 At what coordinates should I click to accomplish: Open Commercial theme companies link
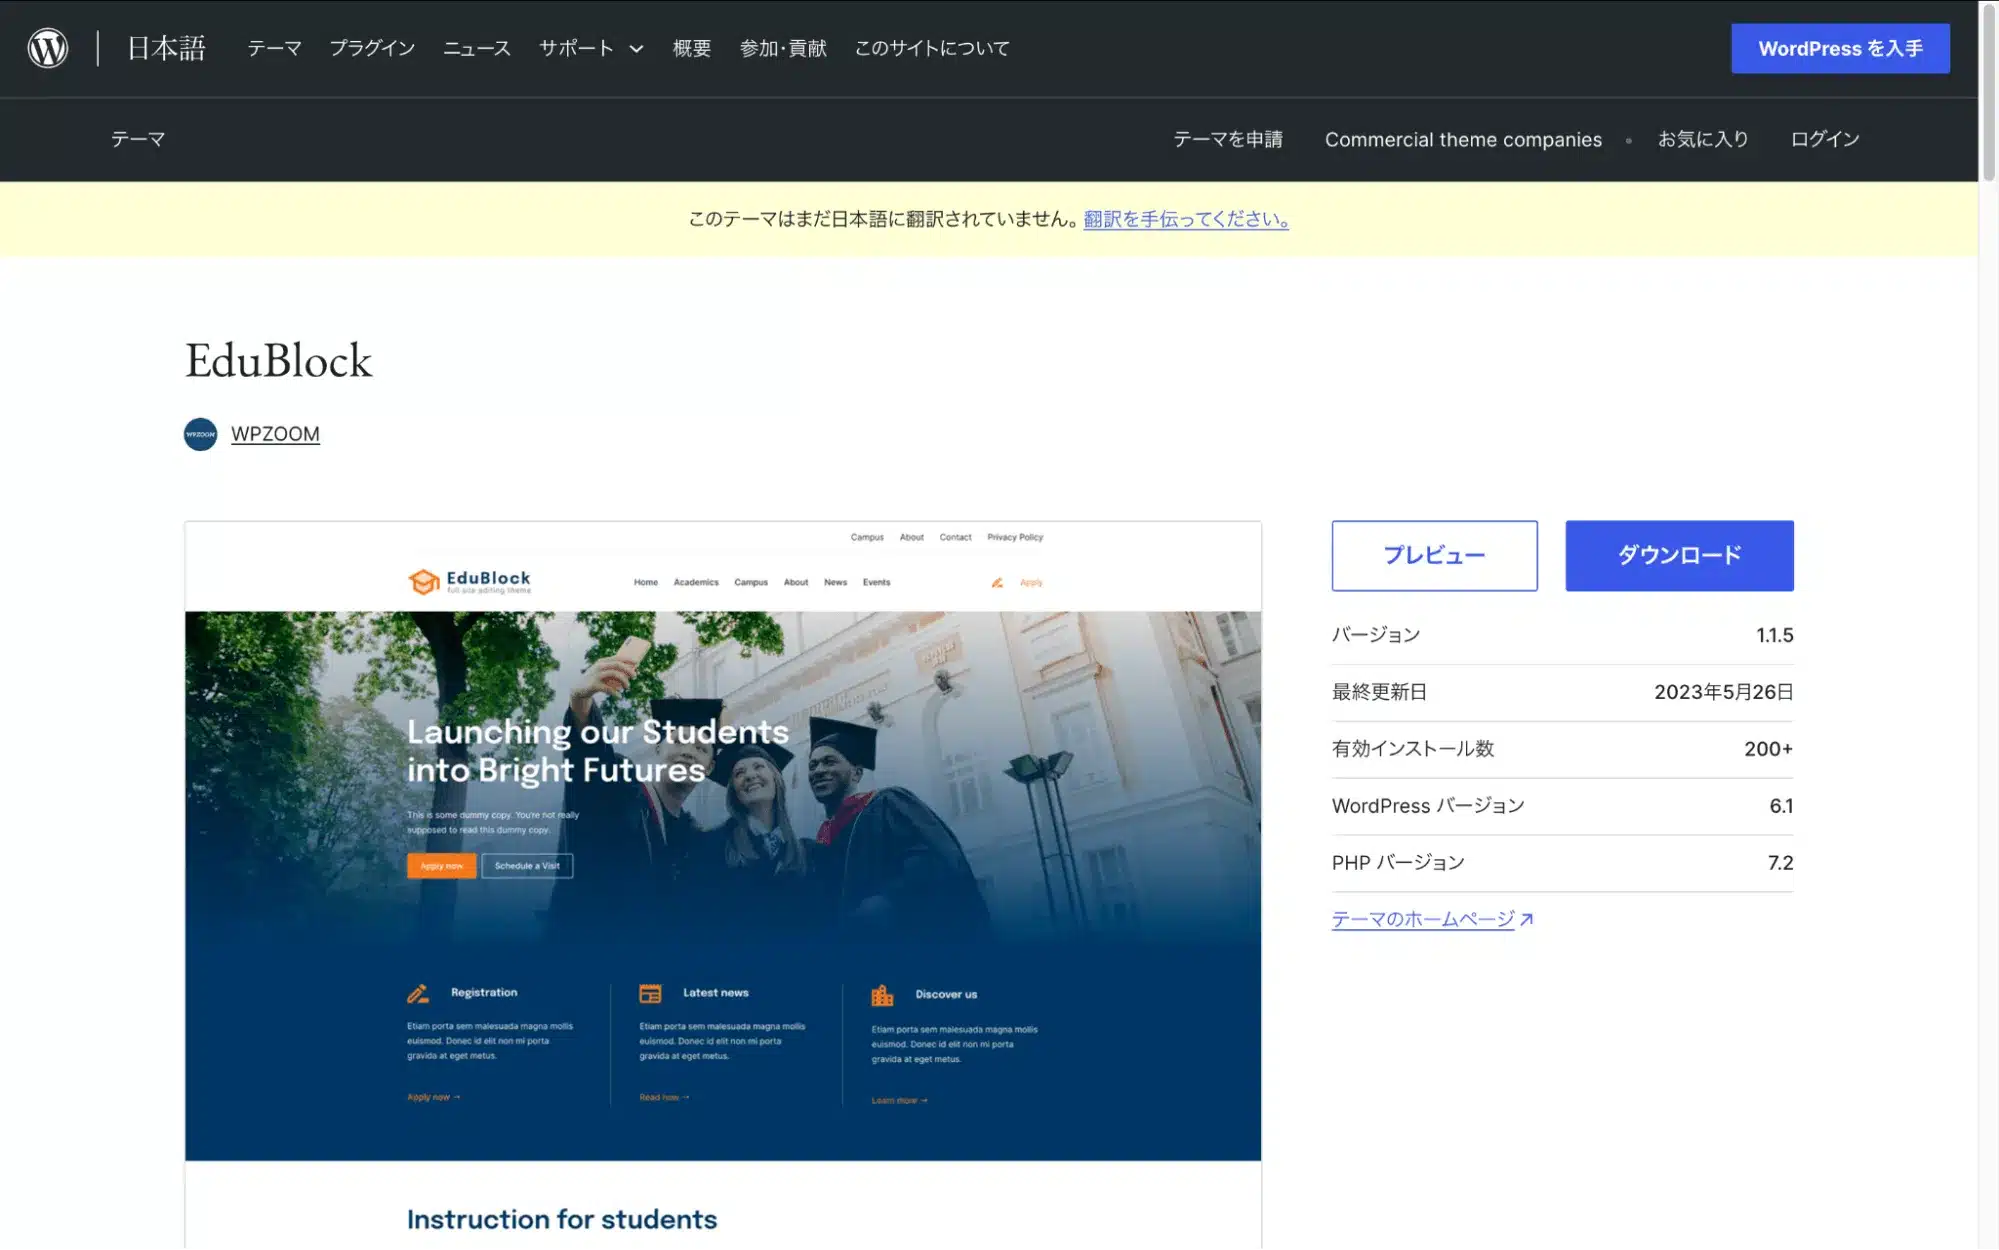coord(1463,139)
